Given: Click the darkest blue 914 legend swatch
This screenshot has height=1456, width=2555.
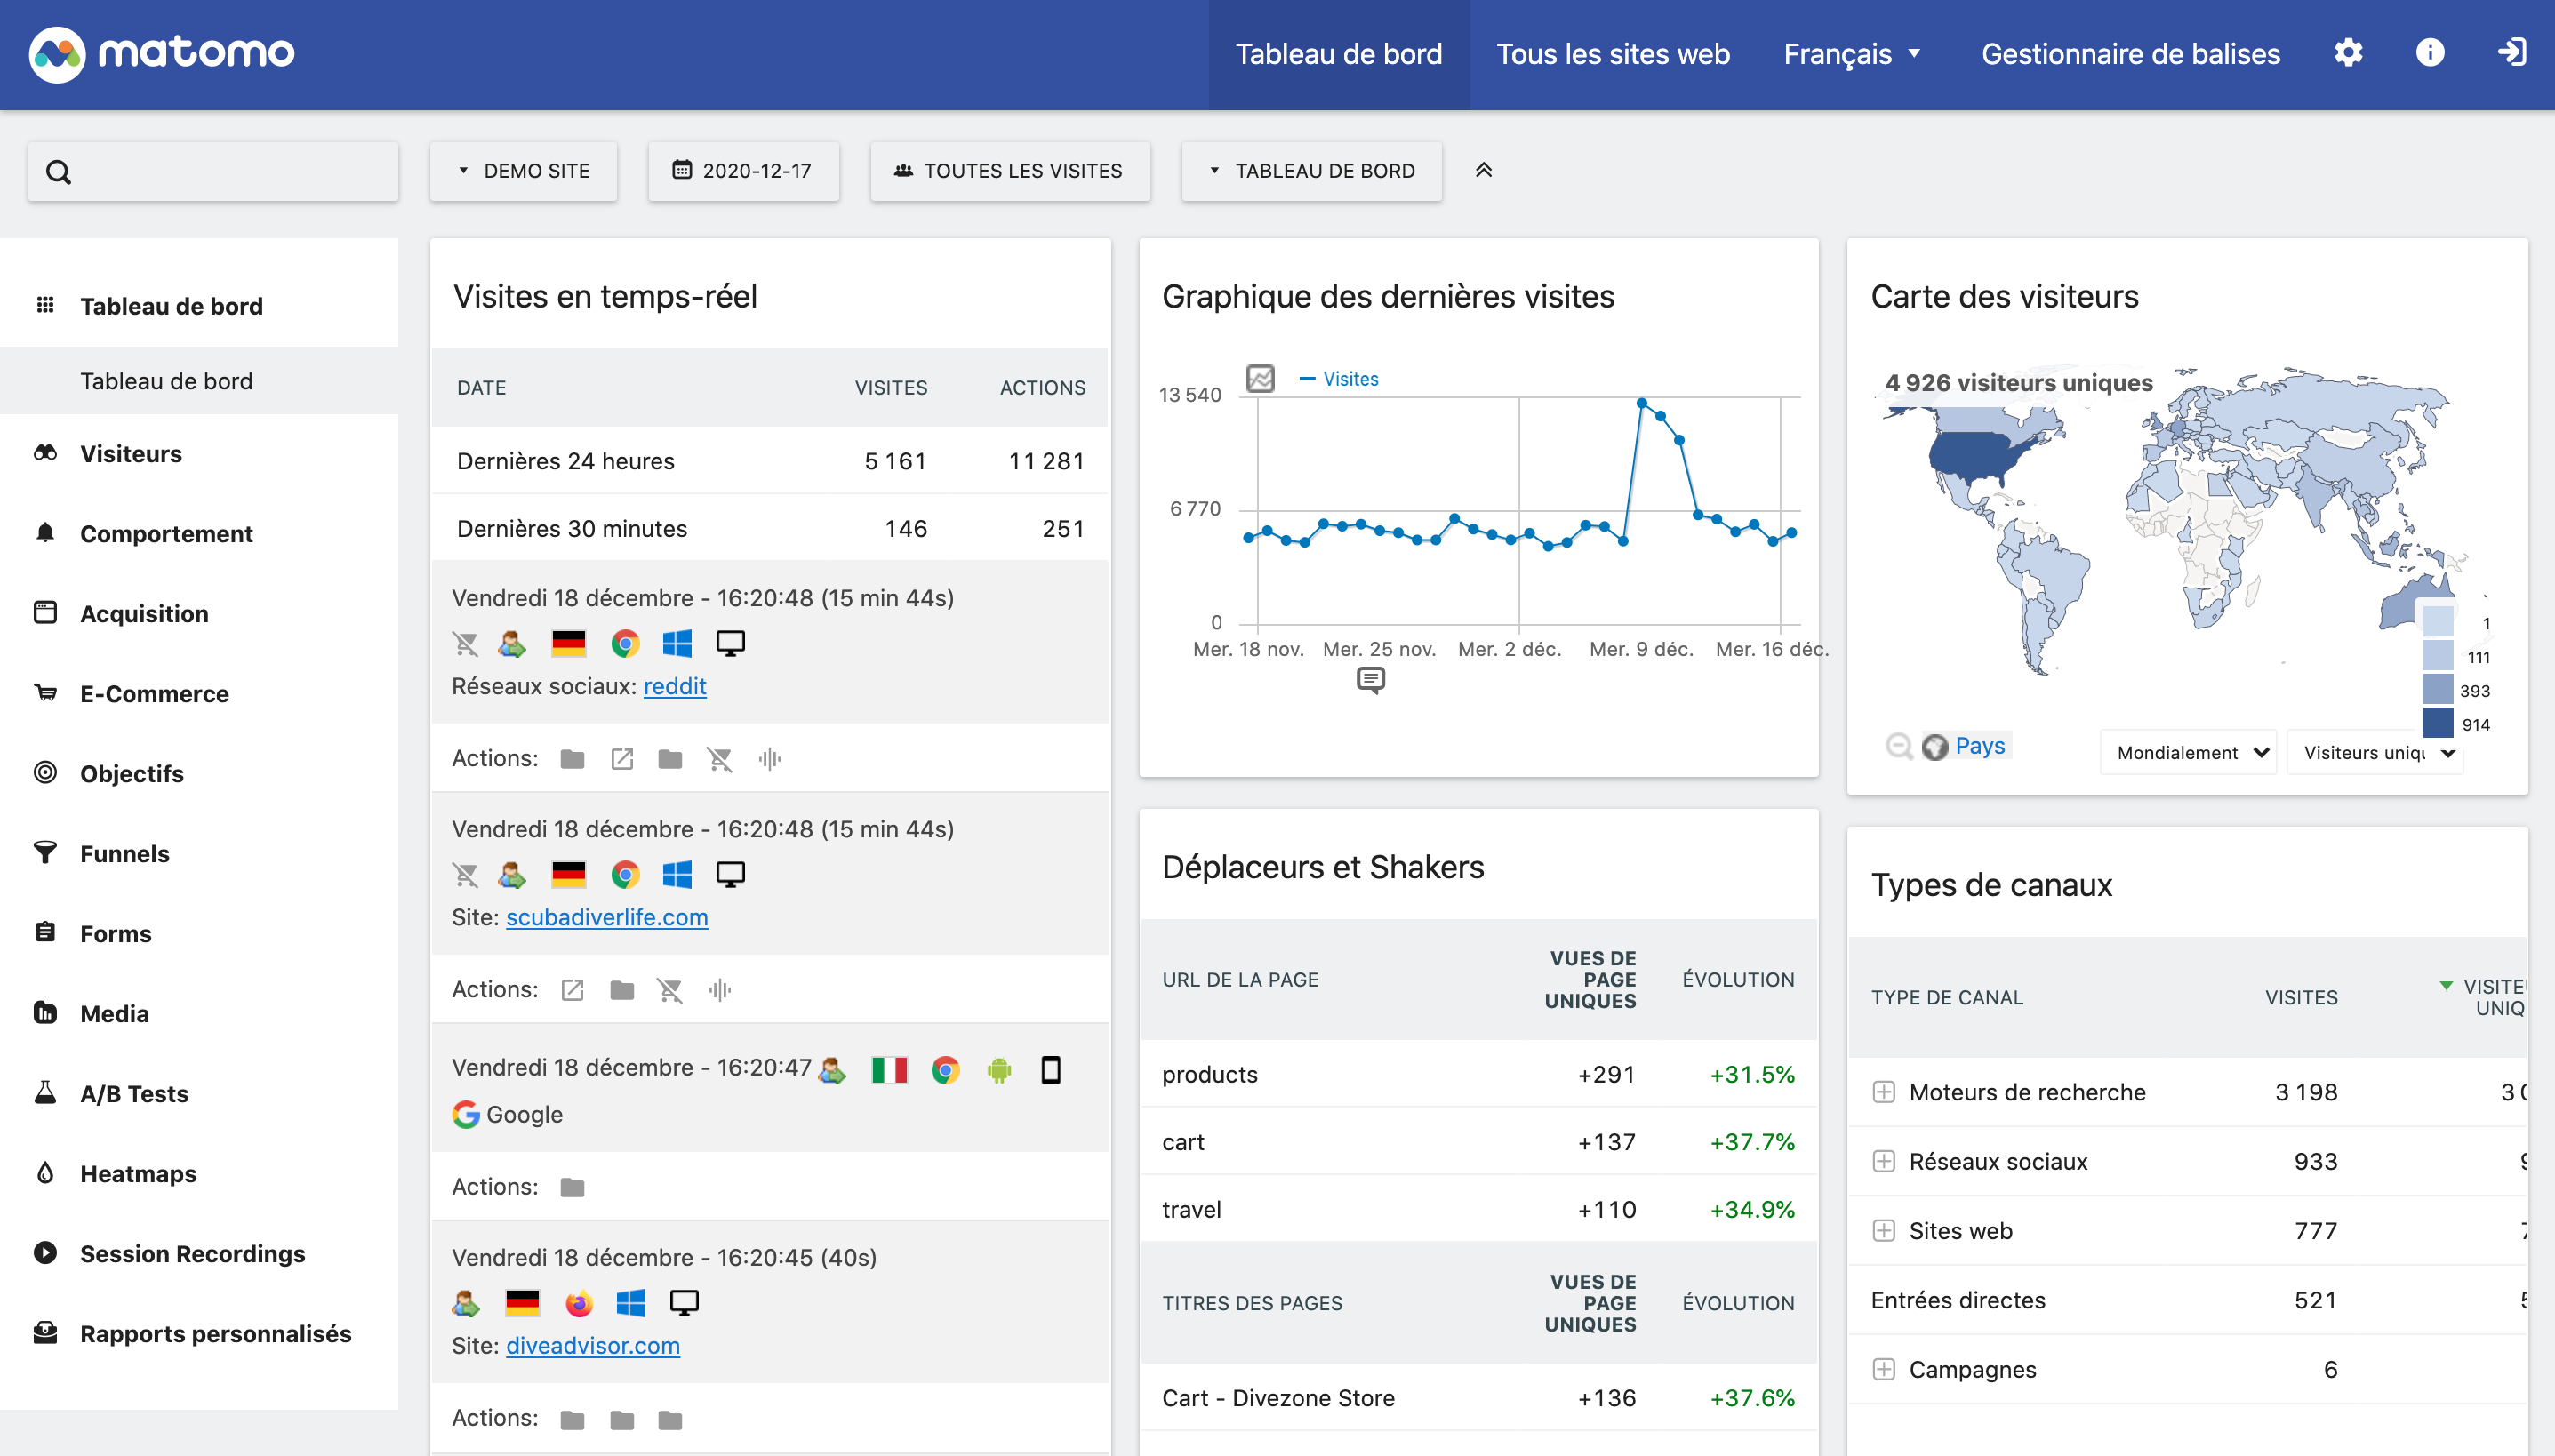Looking at the screenshot, I should 2438,723.
